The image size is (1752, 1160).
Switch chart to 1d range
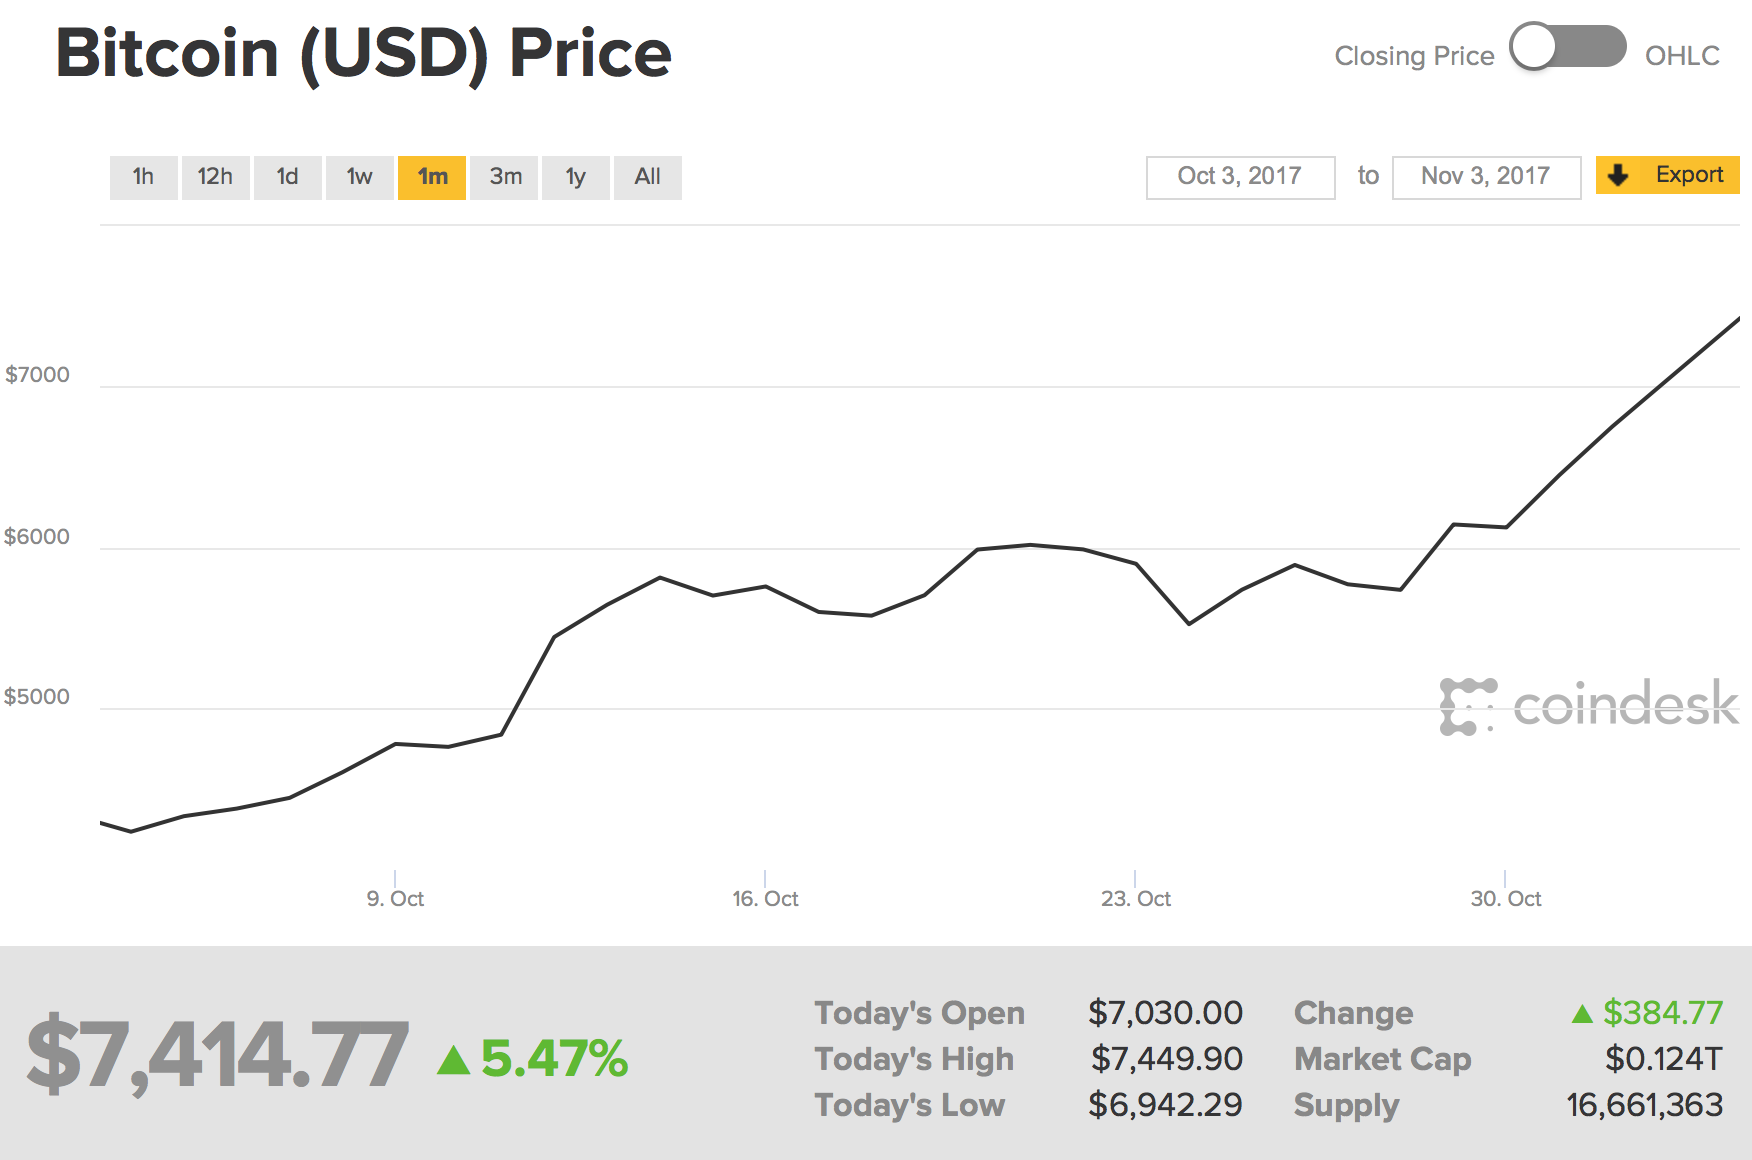pos(287,177)
